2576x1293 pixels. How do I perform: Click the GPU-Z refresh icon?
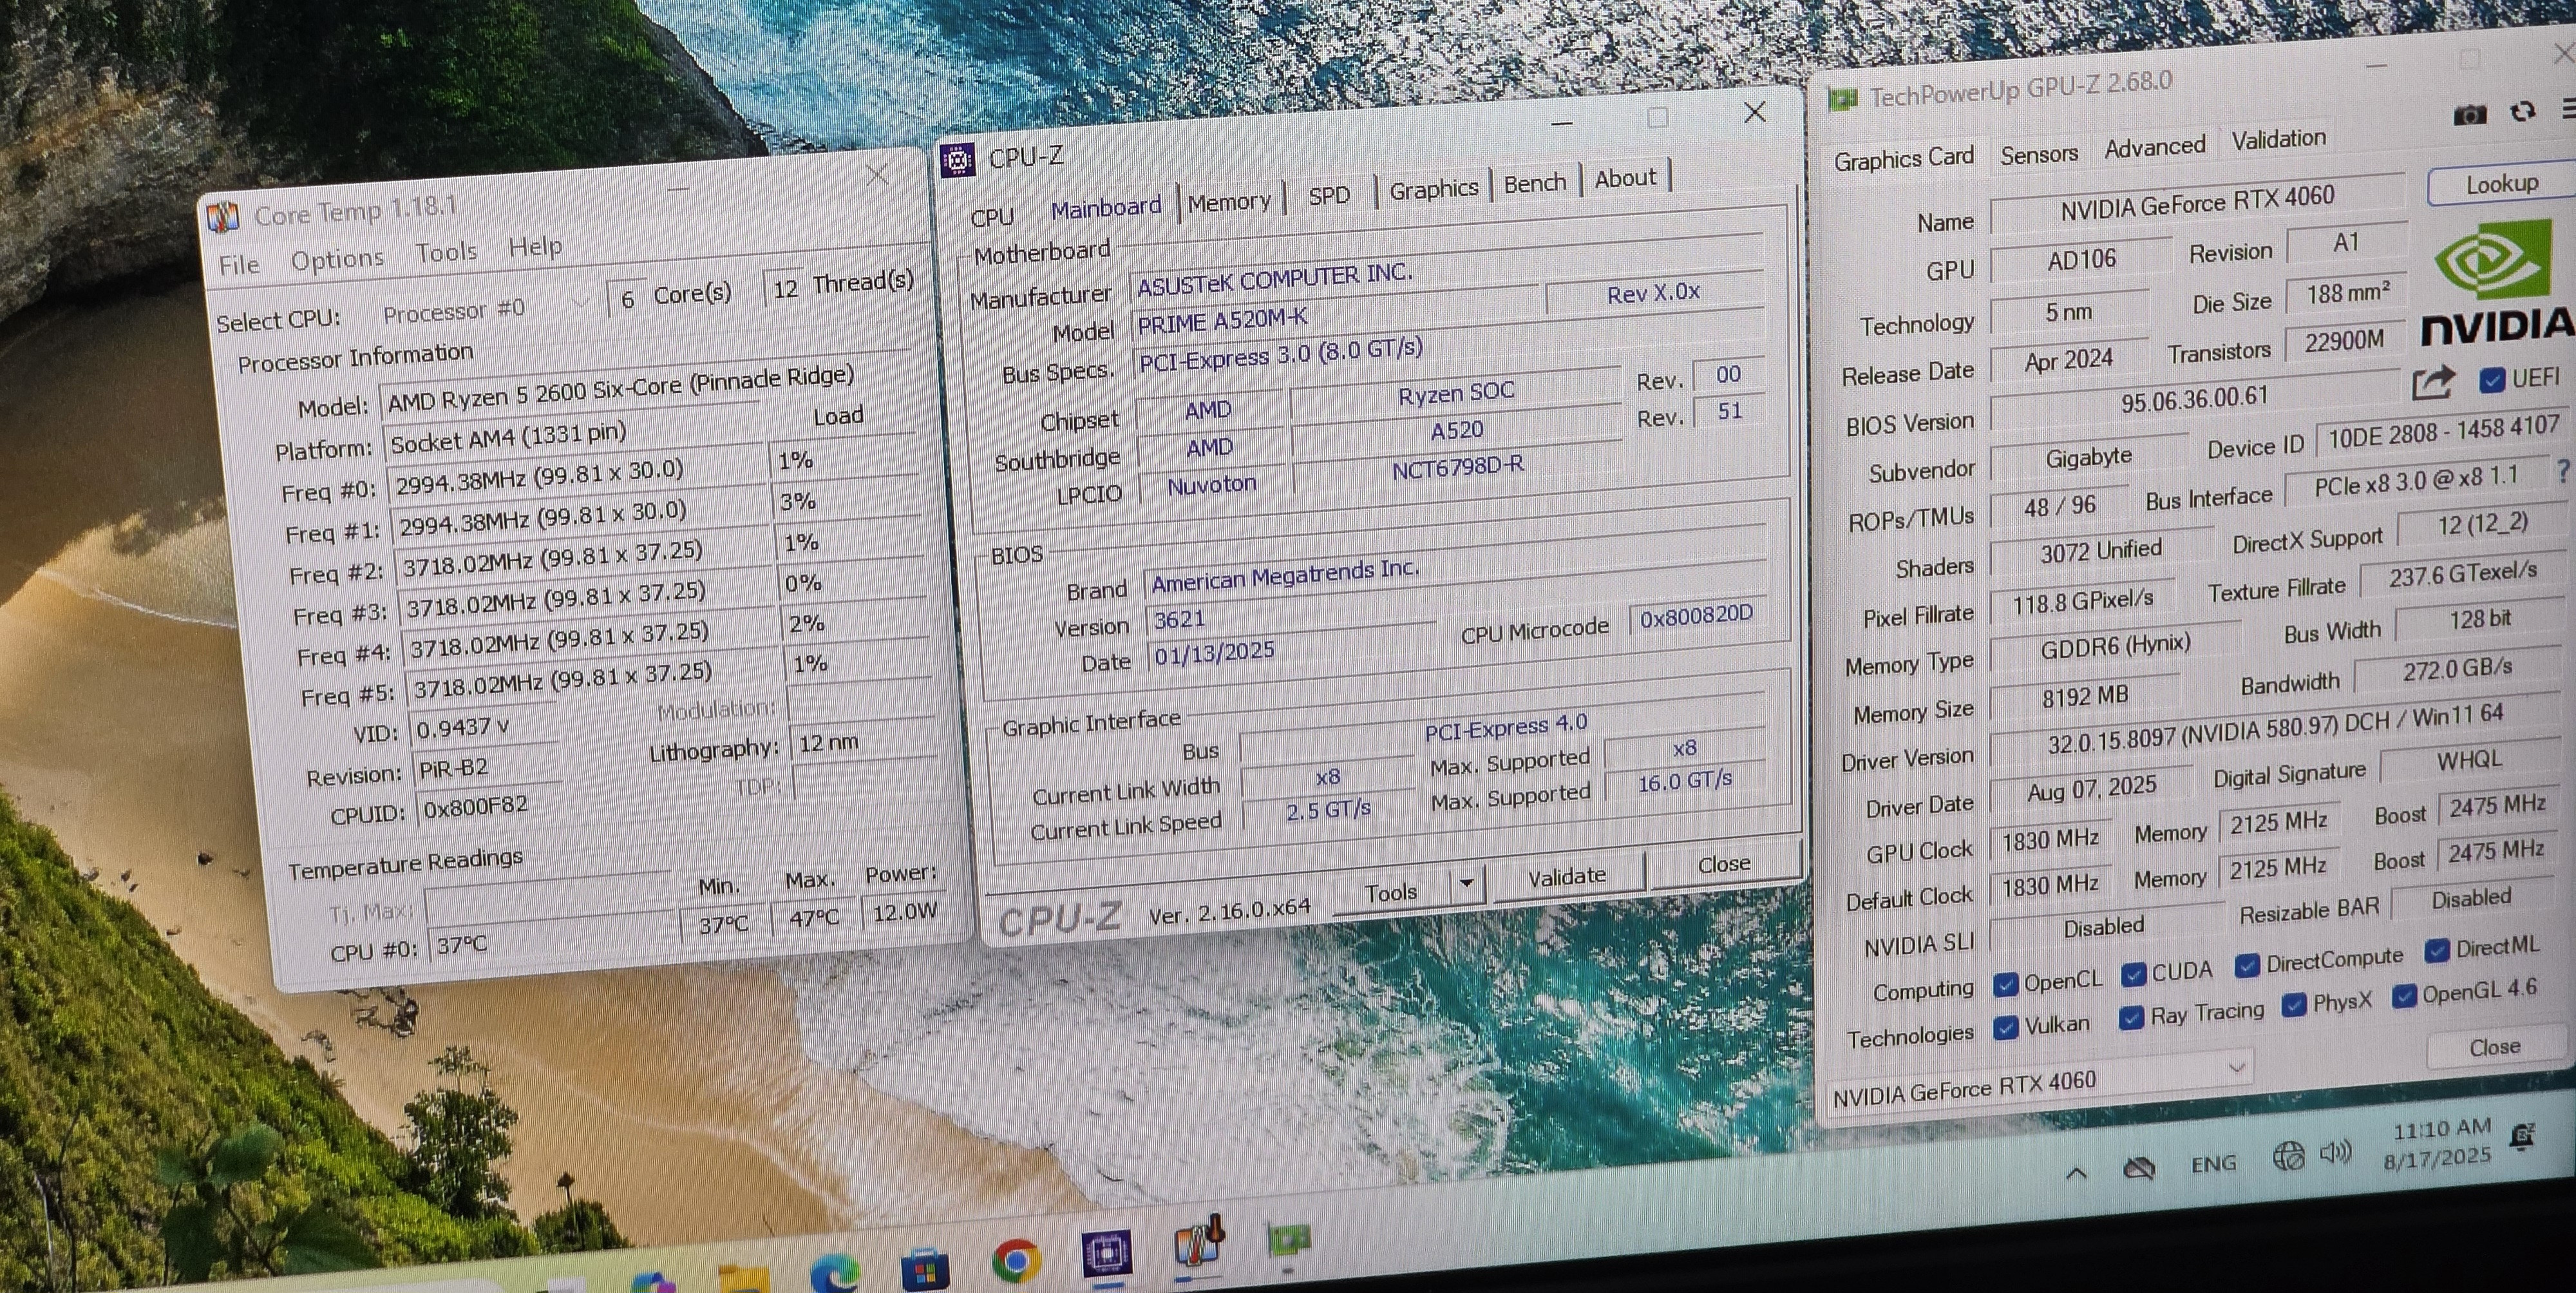(2523, 111)
